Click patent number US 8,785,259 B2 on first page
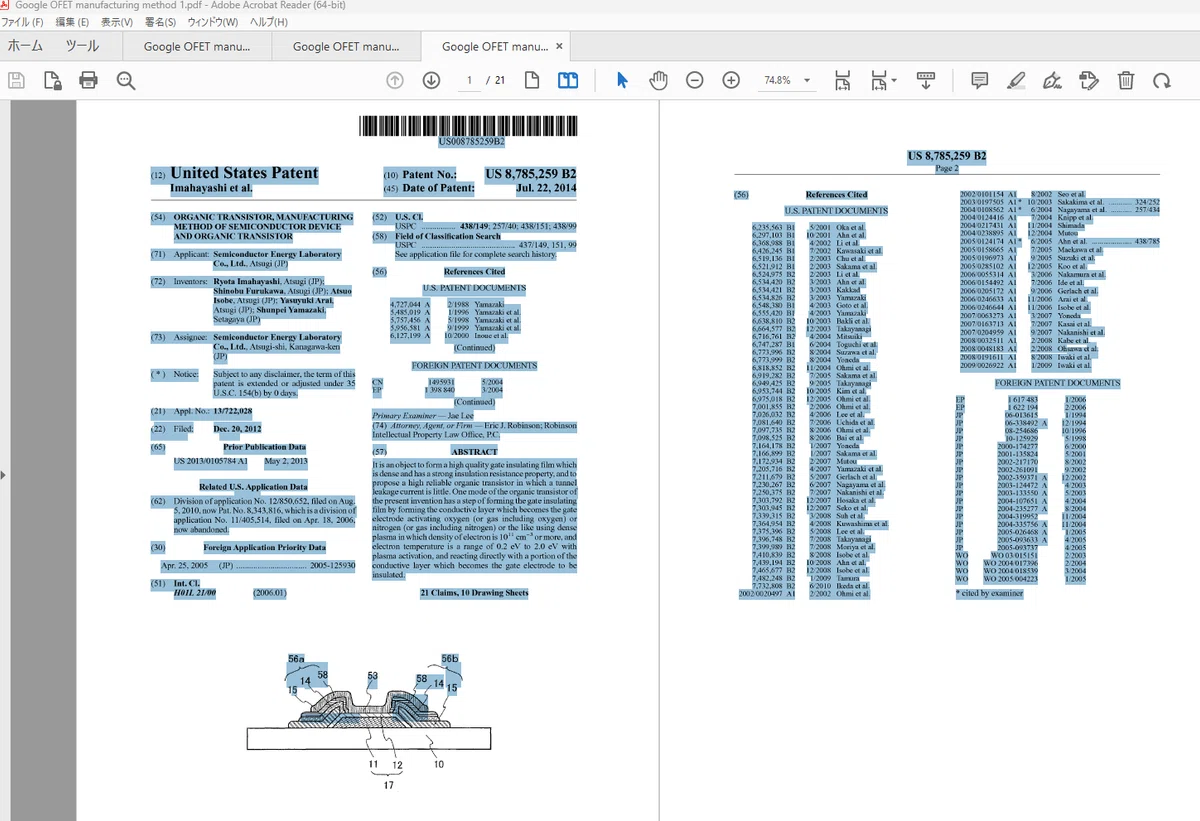 coord(531,174)
